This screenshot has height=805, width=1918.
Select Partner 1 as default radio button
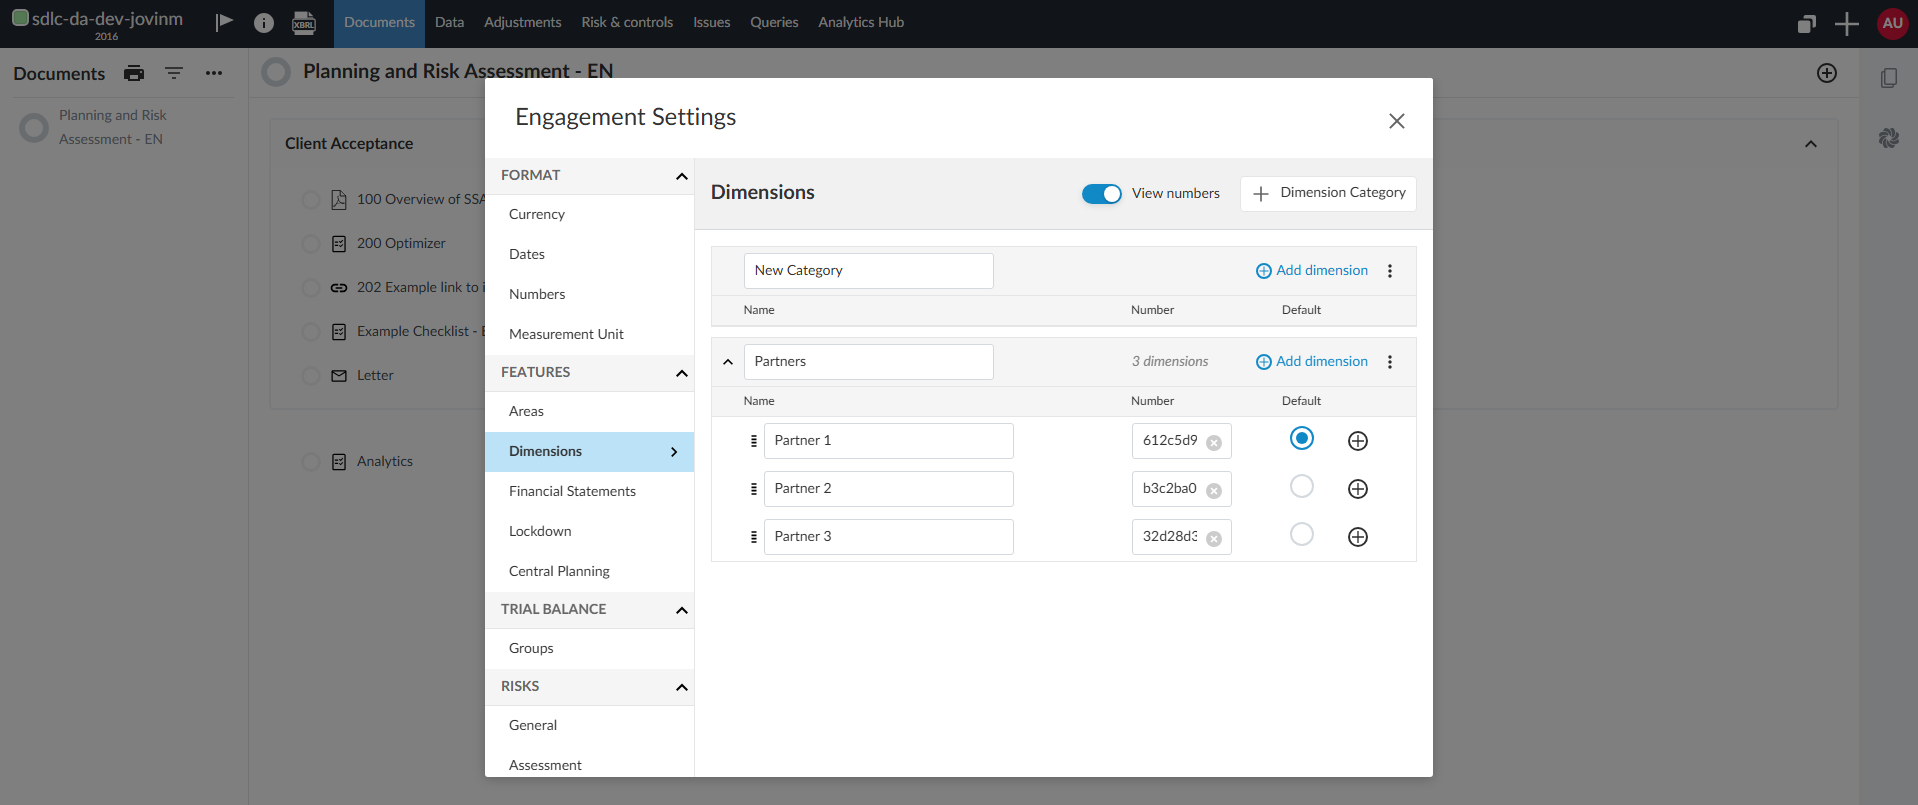1302,438
